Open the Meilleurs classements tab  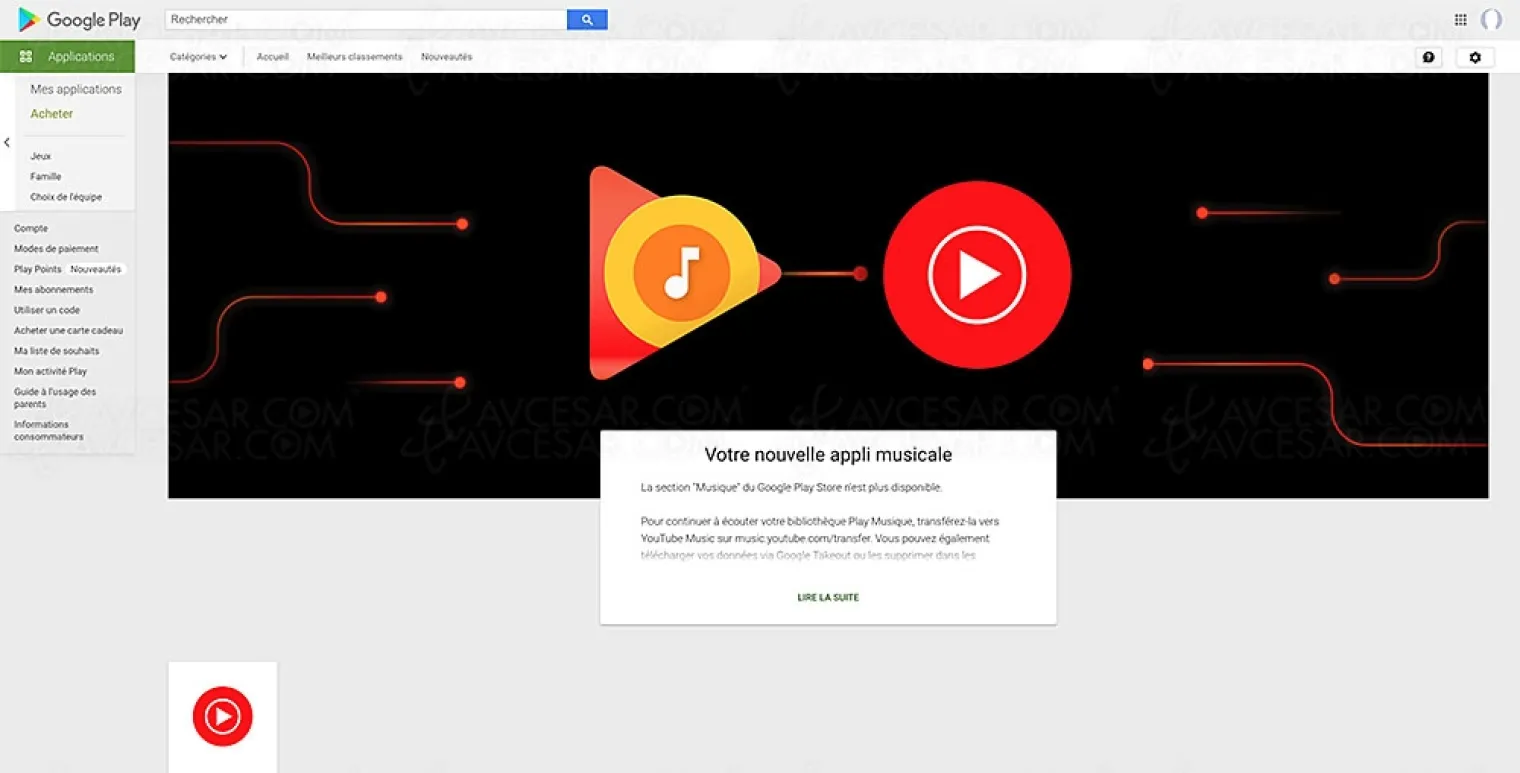coord(355,57)
